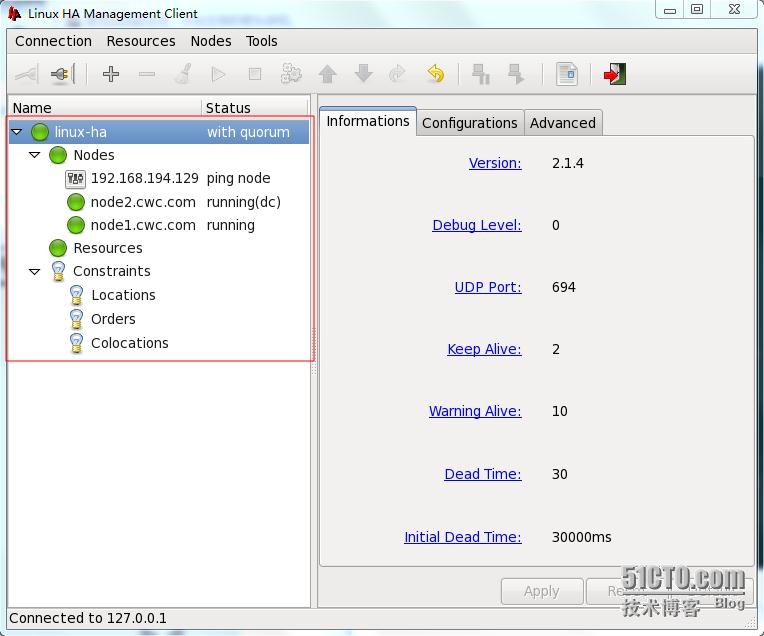Click the 'running(dc)' status text
Viewport: 764px width, 636px height.
tap(244, 202)
